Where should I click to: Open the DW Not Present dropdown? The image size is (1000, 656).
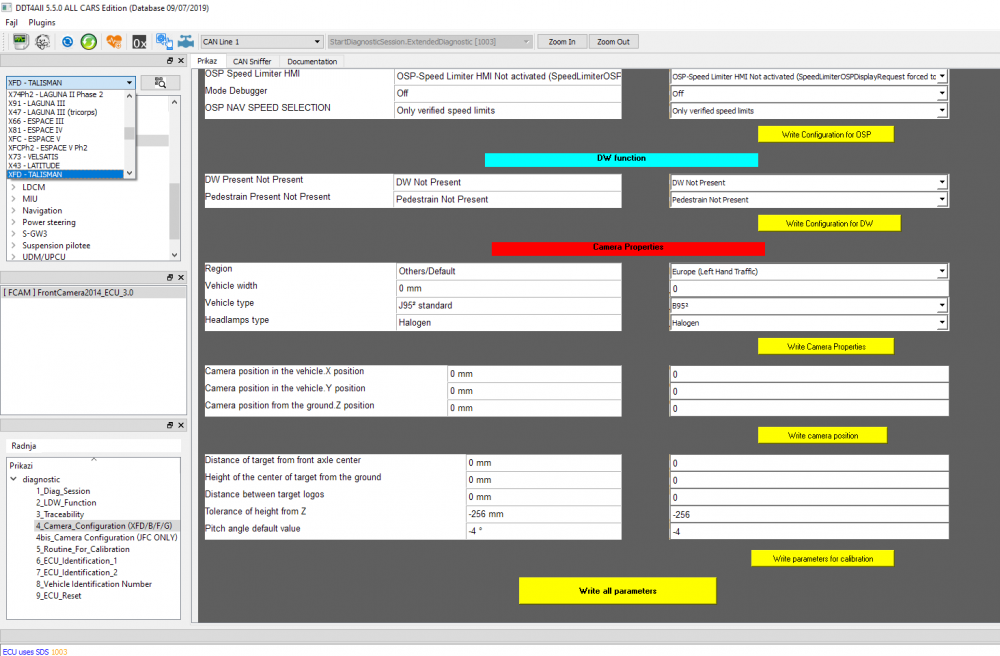point(809,182)
